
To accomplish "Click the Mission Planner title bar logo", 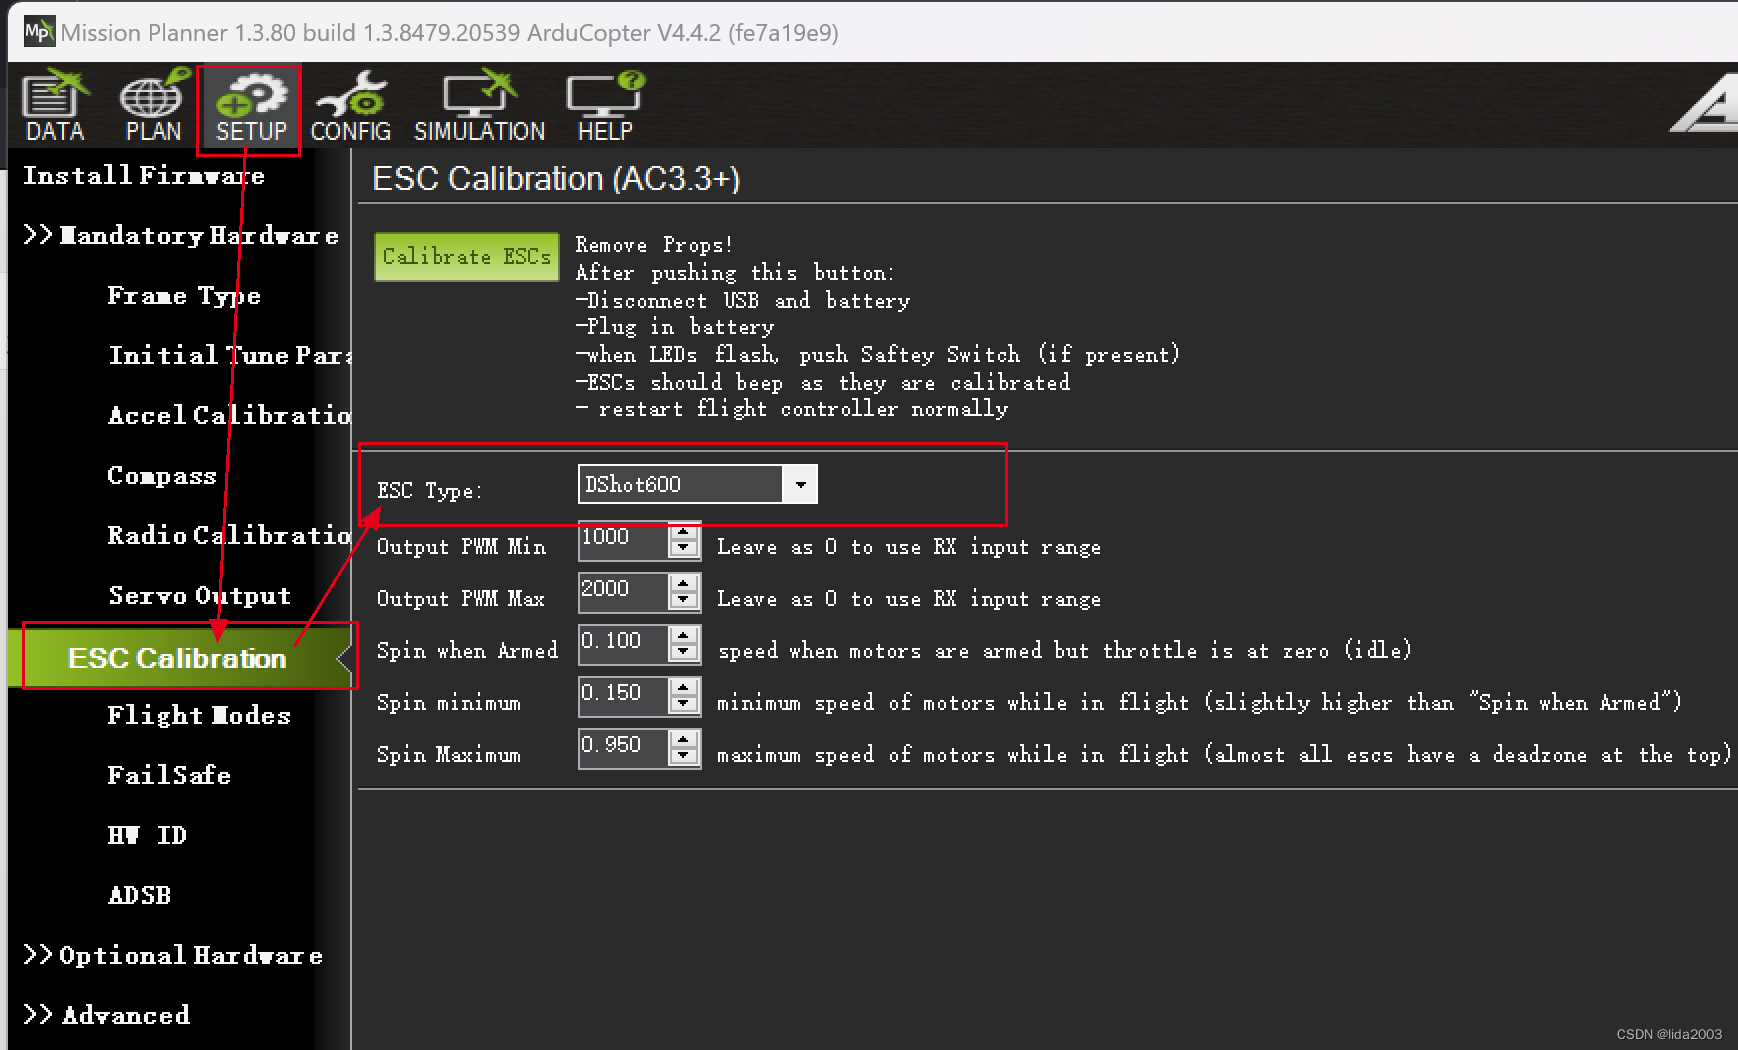I will pyautogui.click(x=38, y=31).
